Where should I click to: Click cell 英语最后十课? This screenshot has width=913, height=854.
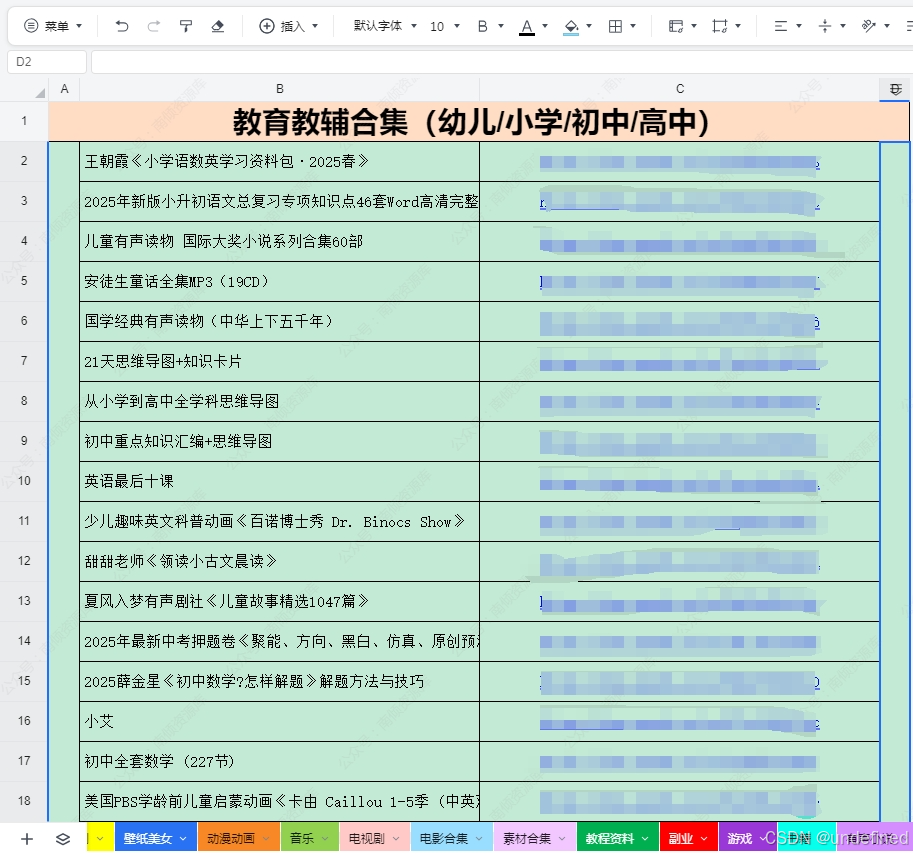(x=279, y=481)
